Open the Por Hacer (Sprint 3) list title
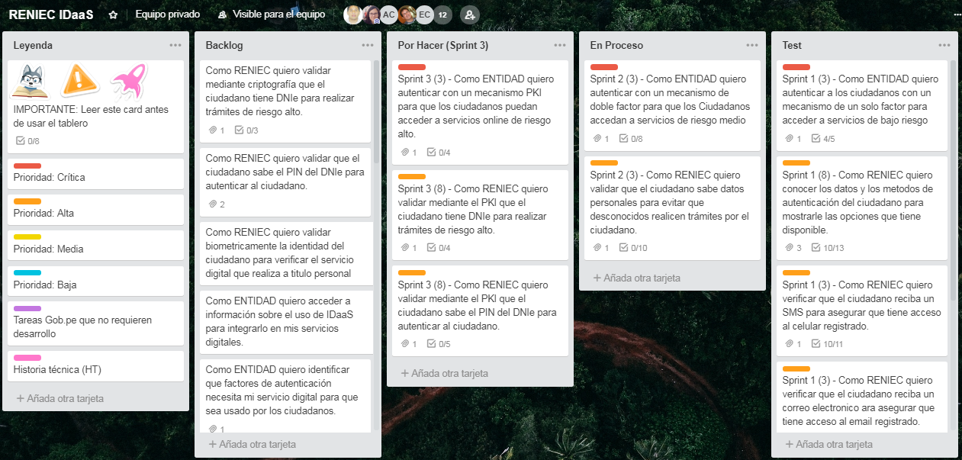 [443, 45]
